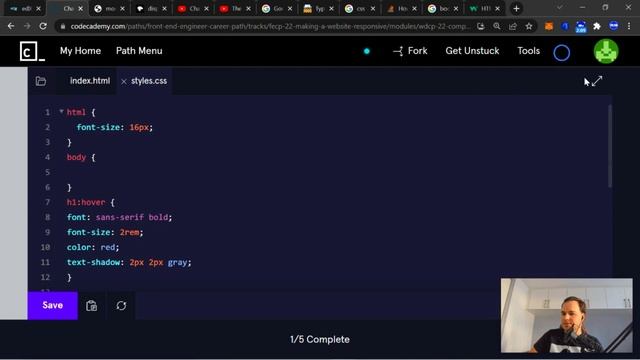
Task: Switch to the second YouTube browser tab
Action: click(236, 9)
